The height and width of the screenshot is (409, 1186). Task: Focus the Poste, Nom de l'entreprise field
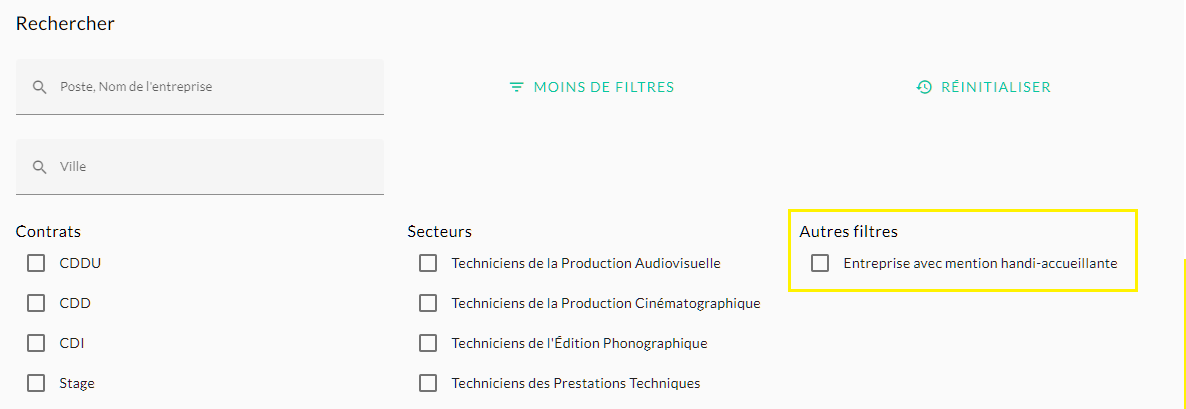(x=200, y=87)
